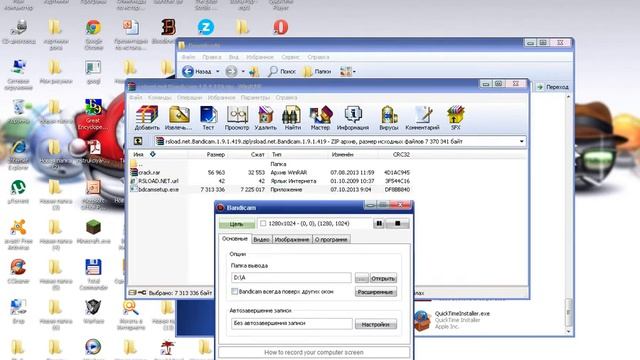Toggle the Папки folders pane in Explorer
Viewport: 640px width, 360px height.
point(317,71)
